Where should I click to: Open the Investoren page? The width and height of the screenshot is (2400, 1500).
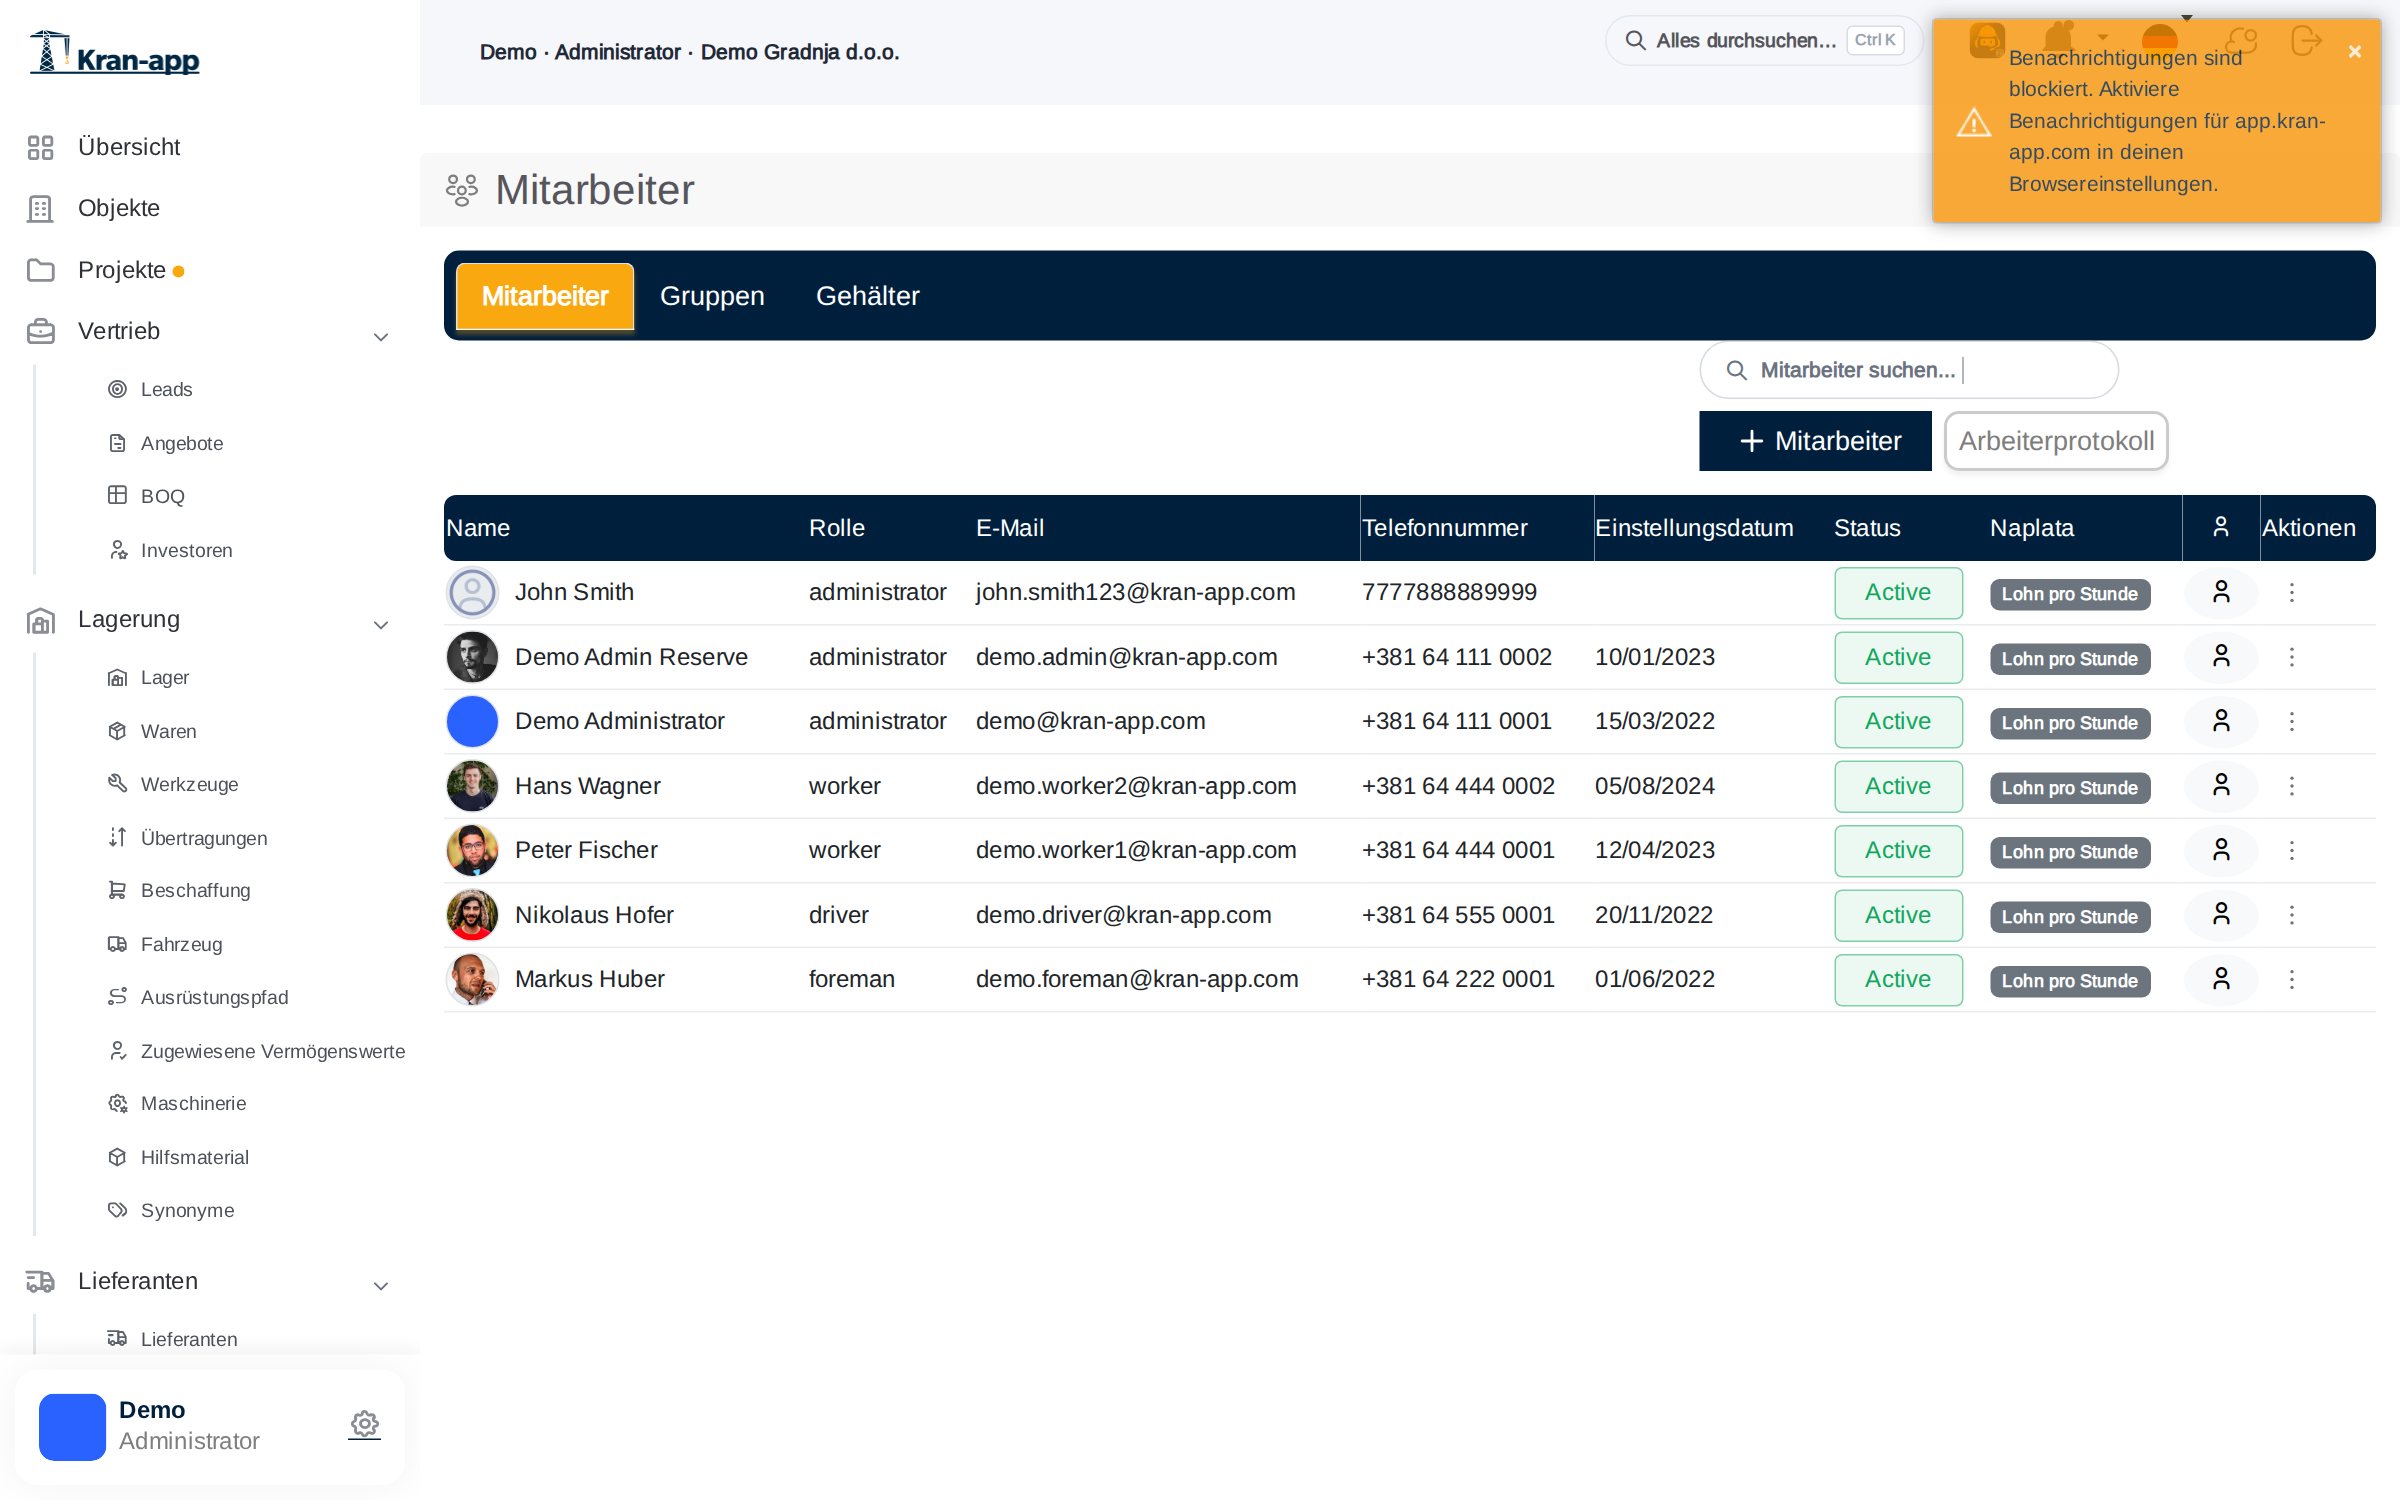186,550
